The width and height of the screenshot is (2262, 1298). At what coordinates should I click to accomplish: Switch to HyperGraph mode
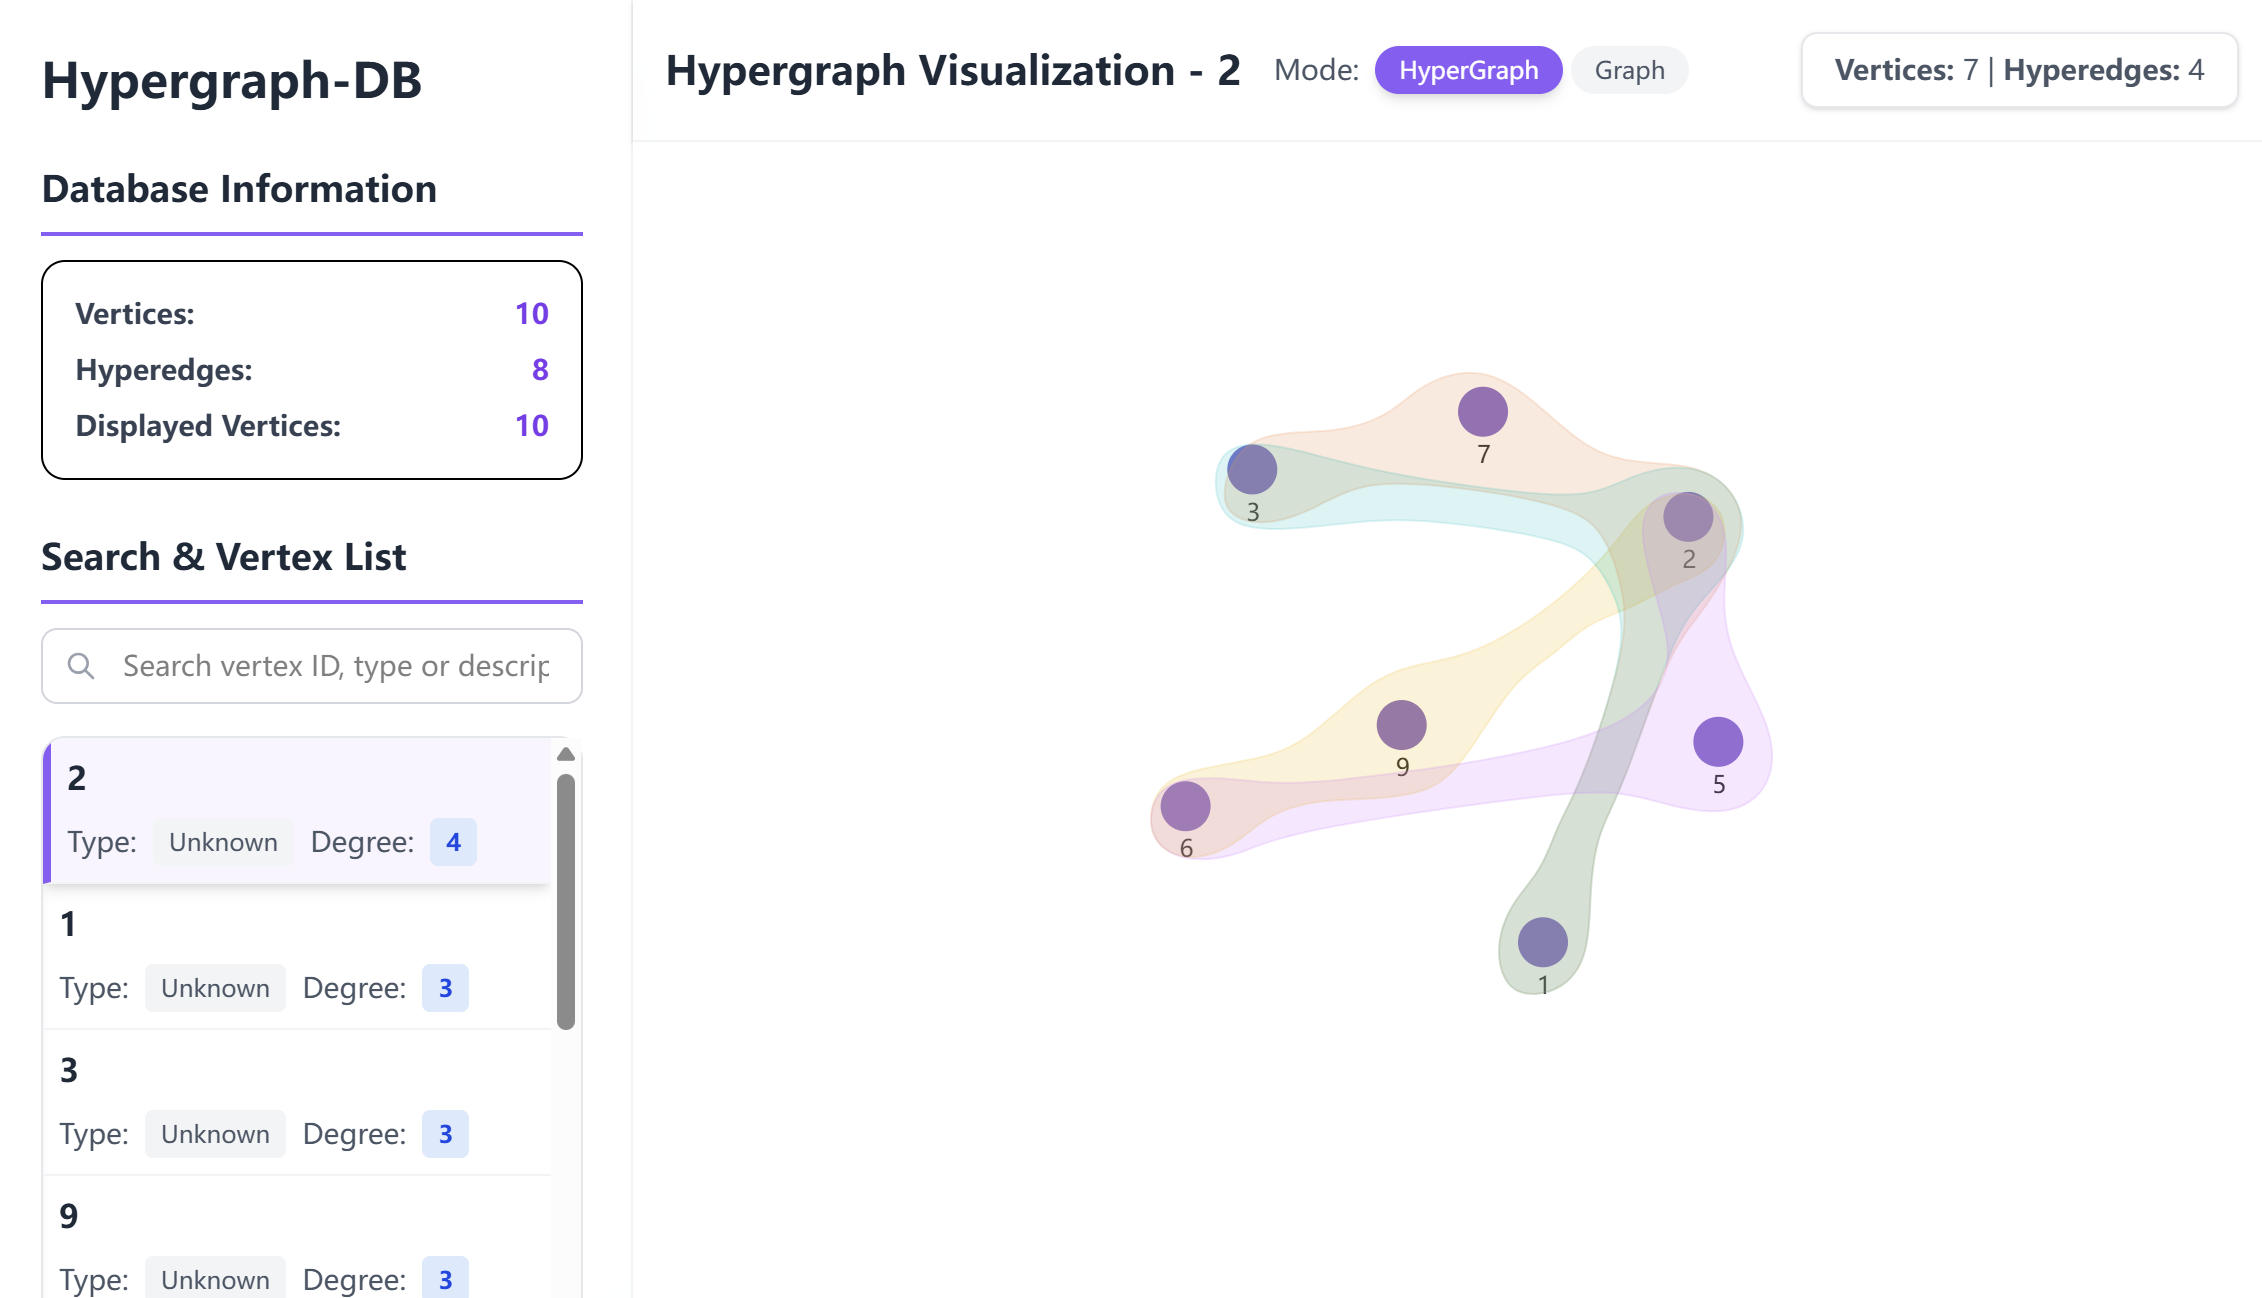click(1468, 70)
